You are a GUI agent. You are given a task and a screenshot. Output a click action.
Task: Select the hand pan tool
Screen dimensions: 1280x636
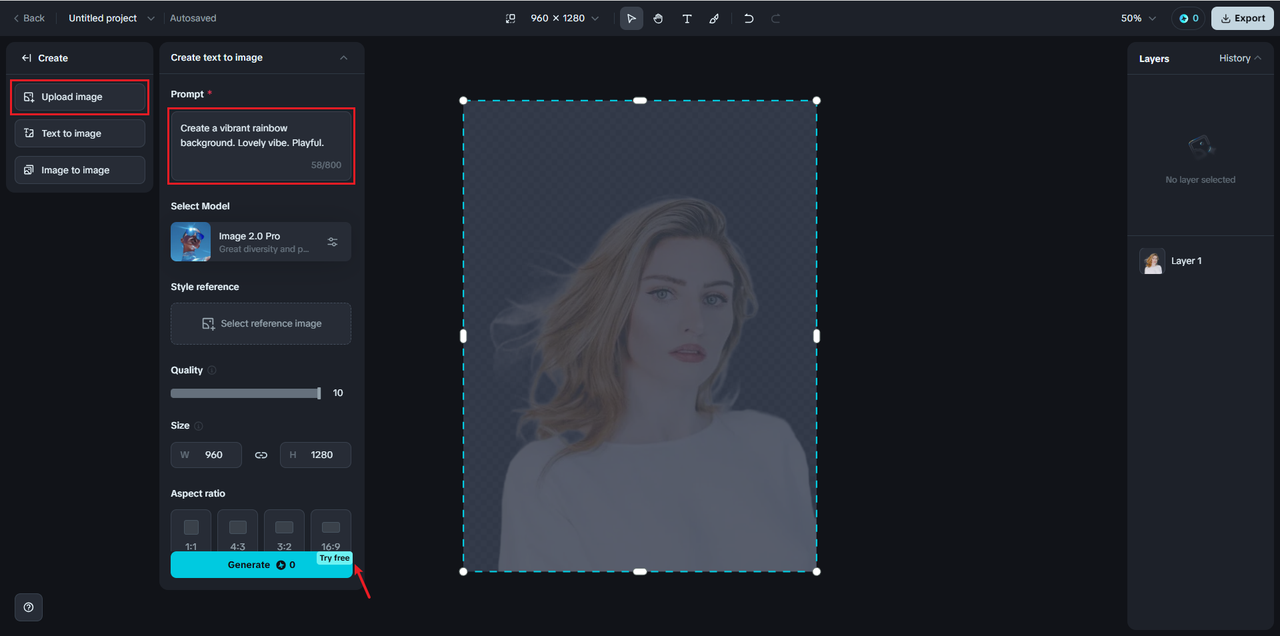pos(658,18)
